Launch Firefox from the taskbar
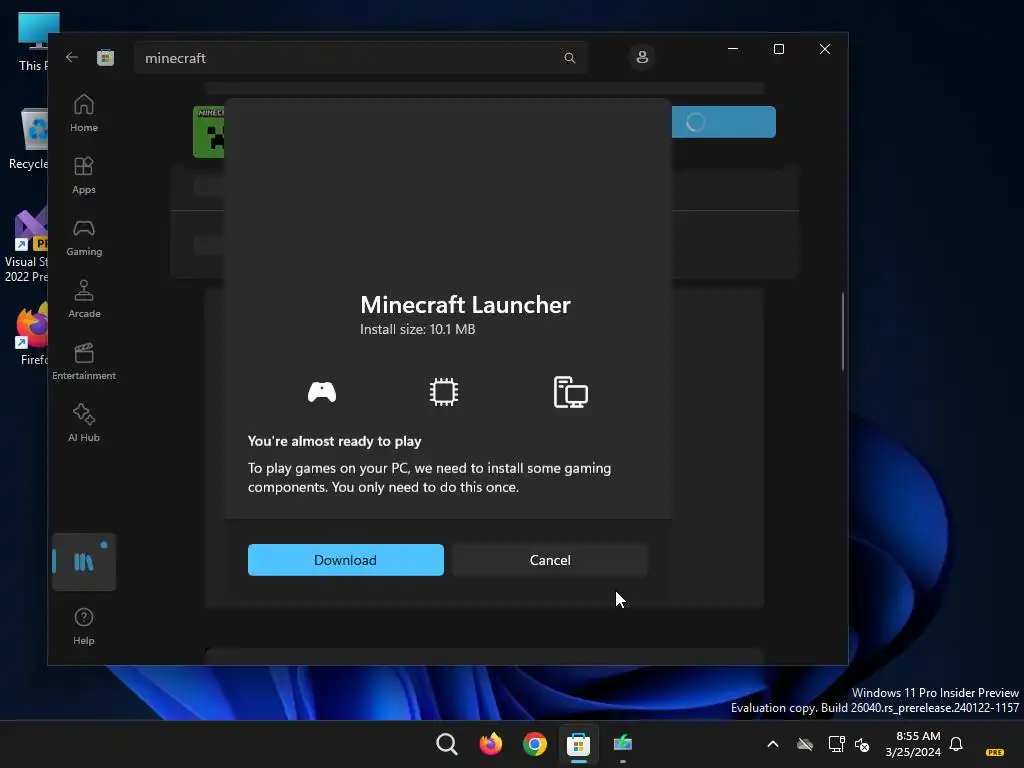 pos(490,744)
